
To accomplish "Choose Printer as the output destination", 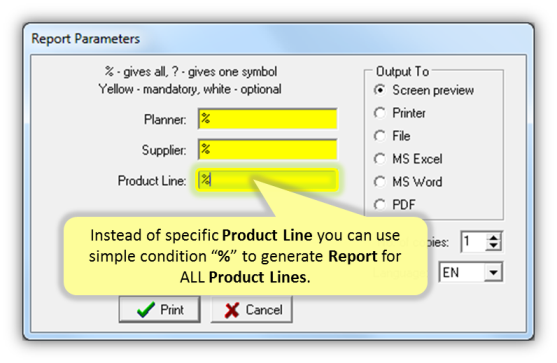I will click(380, 113).
